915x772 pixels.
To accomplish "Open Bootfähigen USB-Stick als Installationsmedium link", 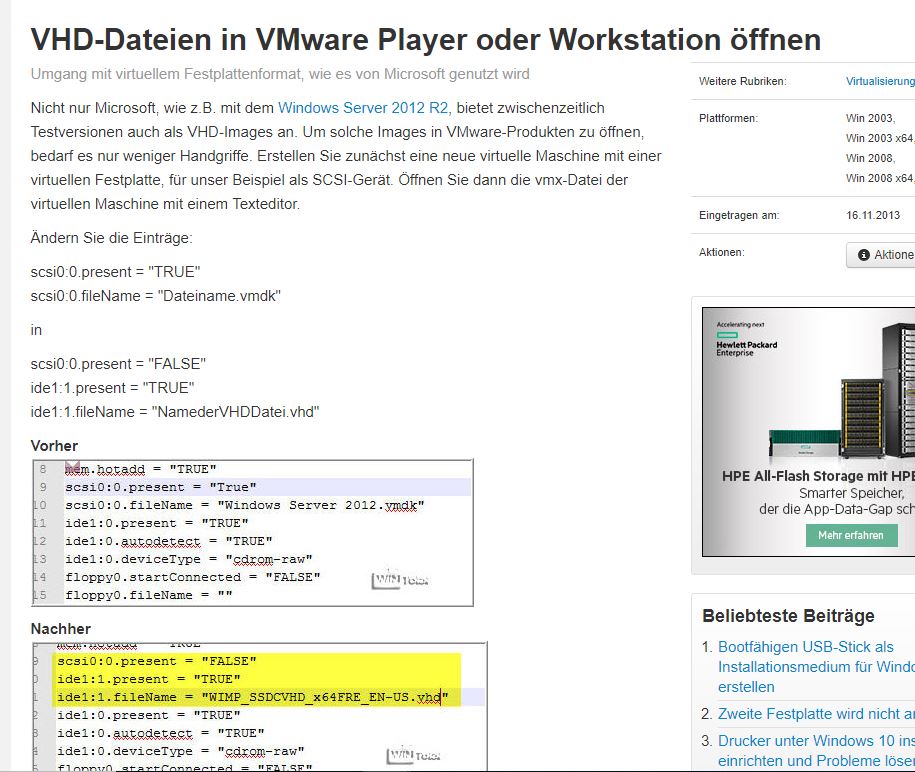I will point(816,667).
